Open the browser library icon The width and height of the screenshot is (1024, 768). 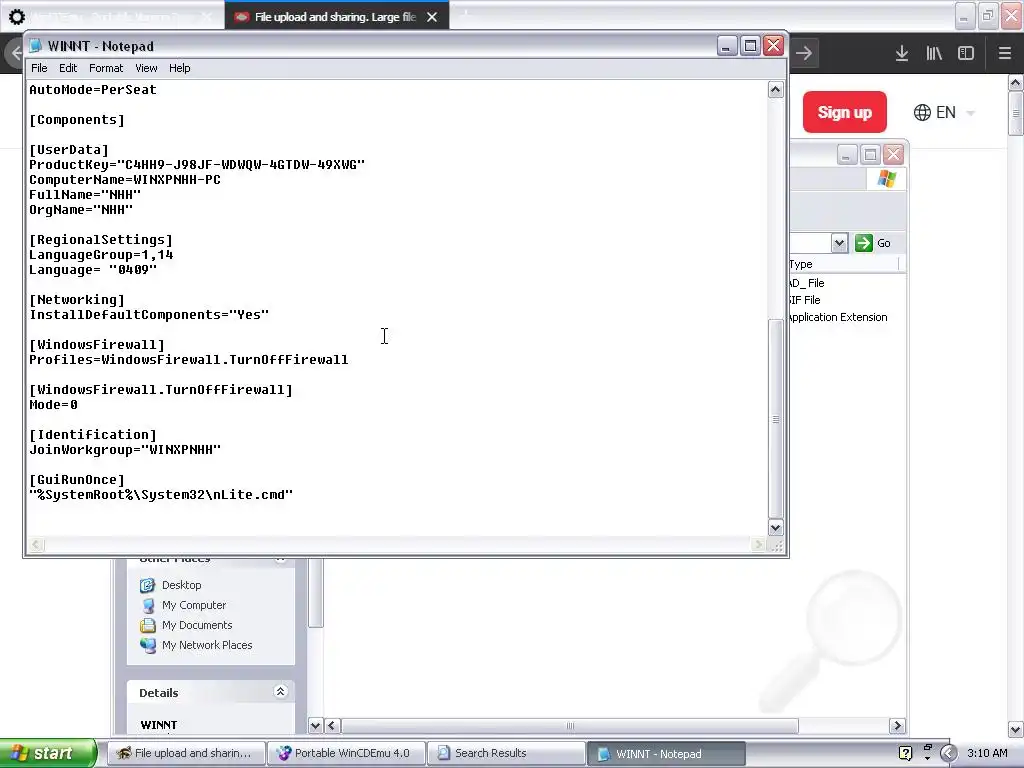pos(934,54)
